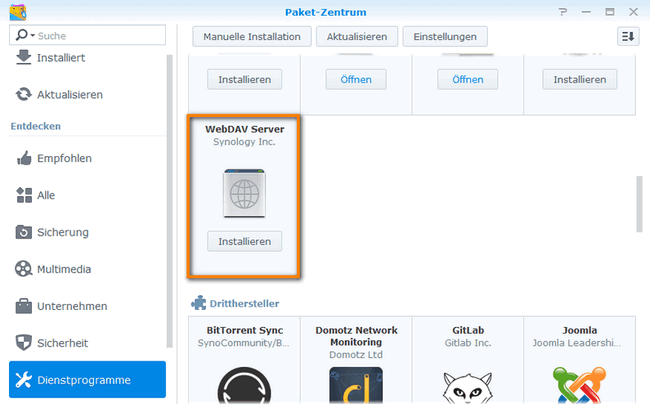The image size is (650, 404).
Task: Open the Empfohlen category
Action: coord(64,158)
